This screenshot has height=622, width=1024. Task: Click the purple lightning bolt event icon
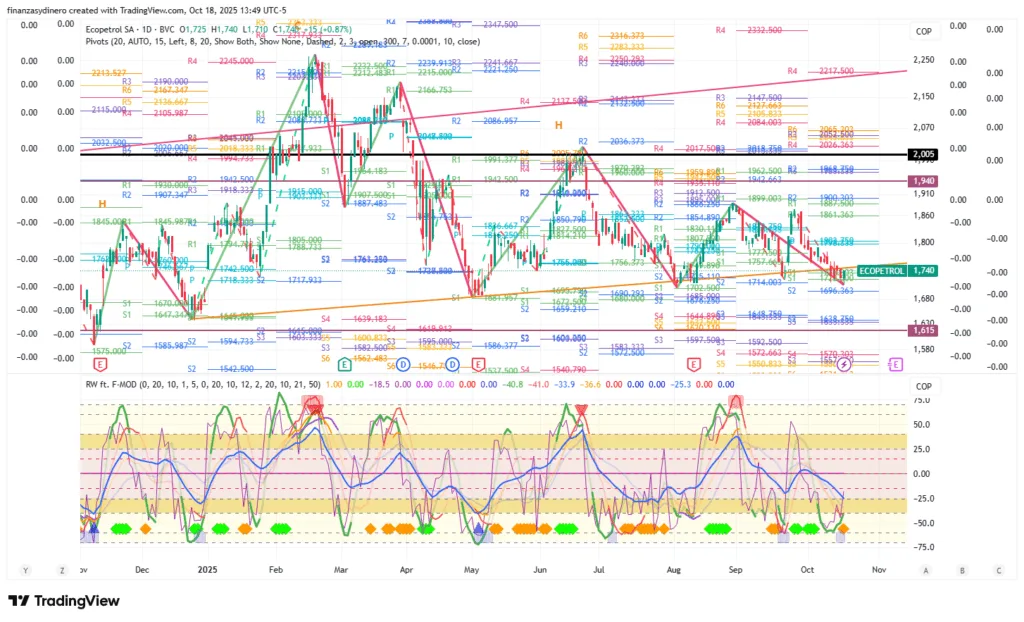click(x=844, y=365)
